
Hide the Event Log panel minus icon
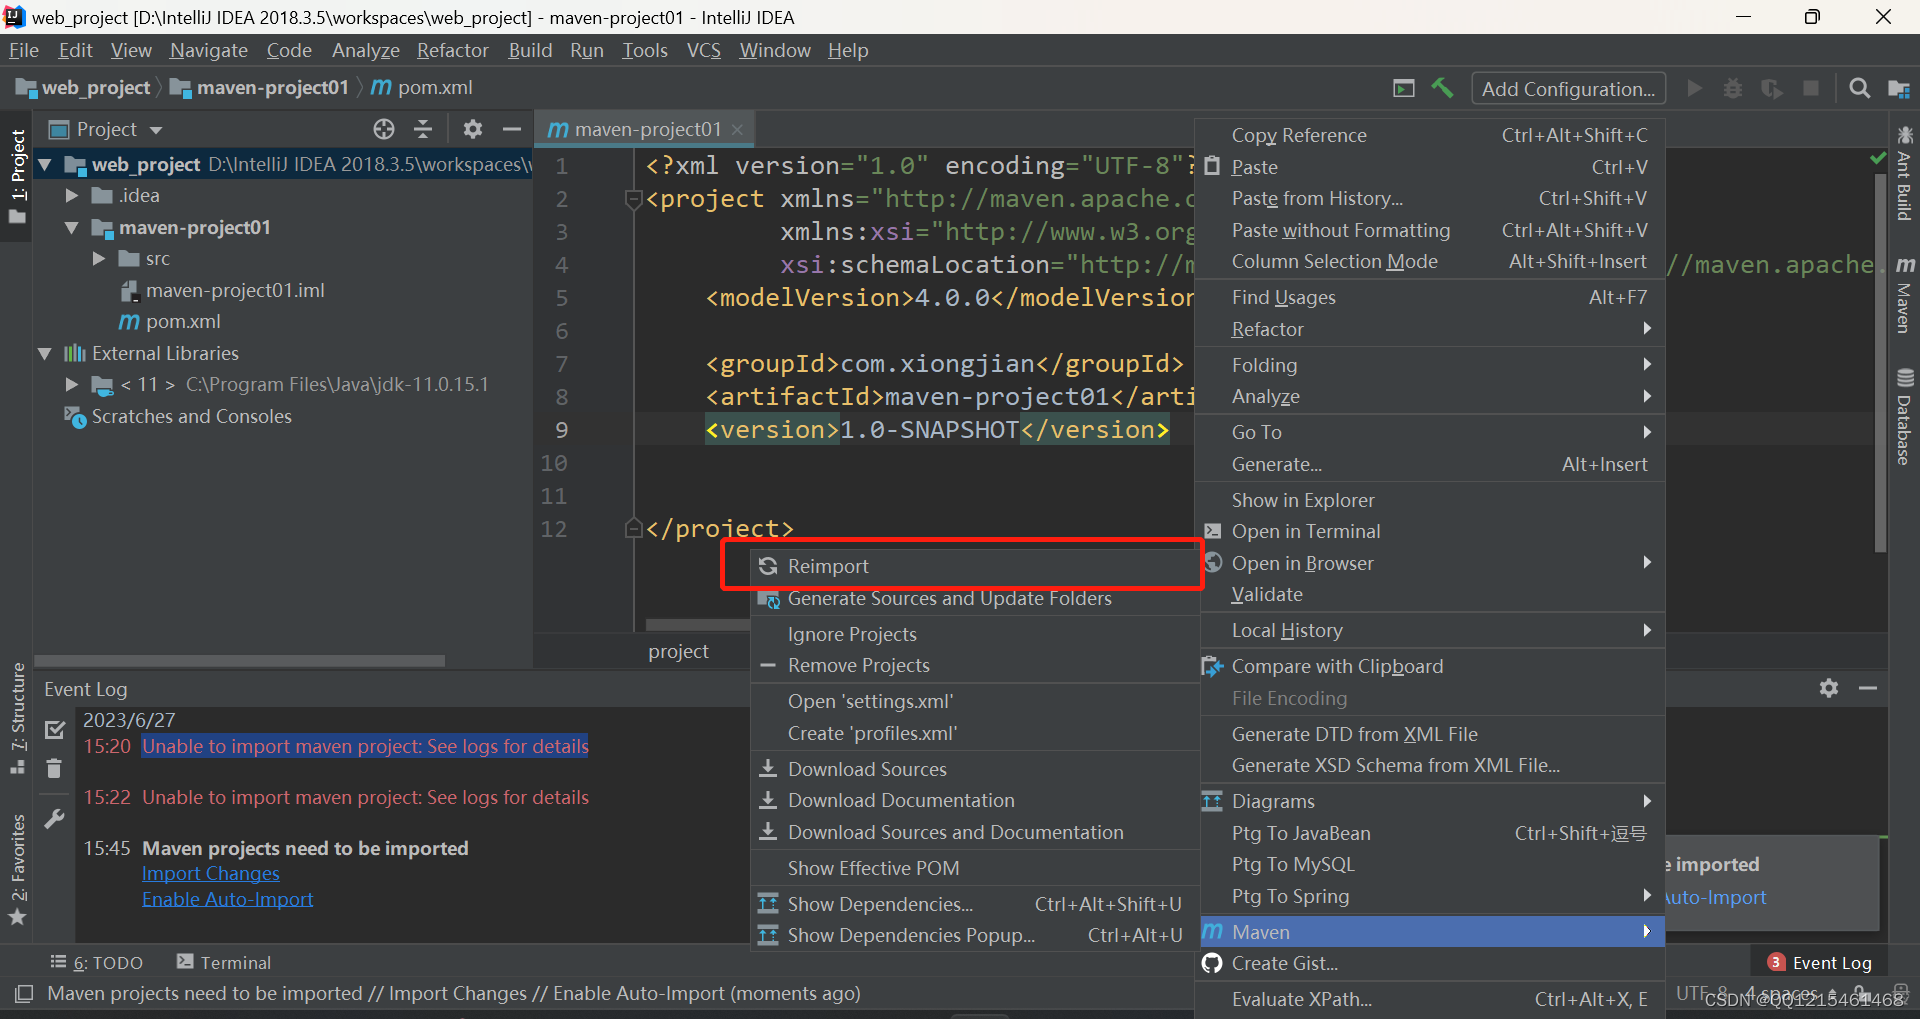pos(1868,688)
